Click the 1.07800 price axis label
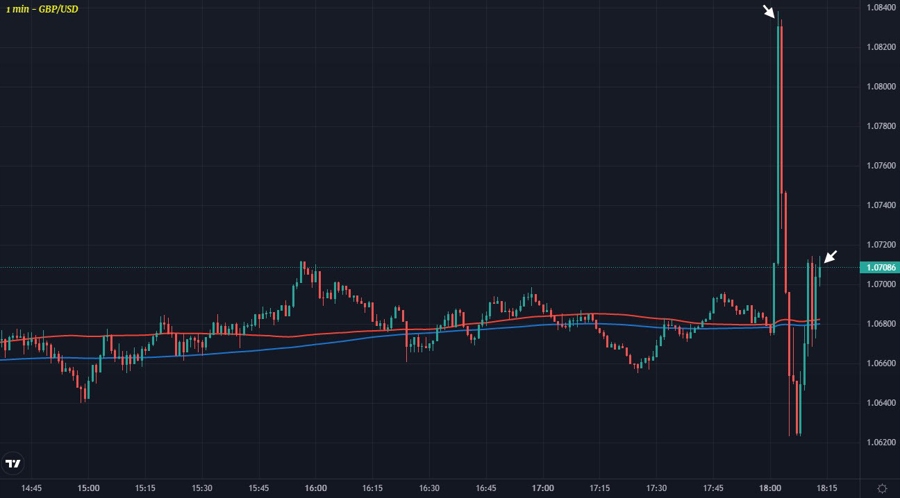The width and height of the screenshot is (900, 498). click(x=880, y=126)
